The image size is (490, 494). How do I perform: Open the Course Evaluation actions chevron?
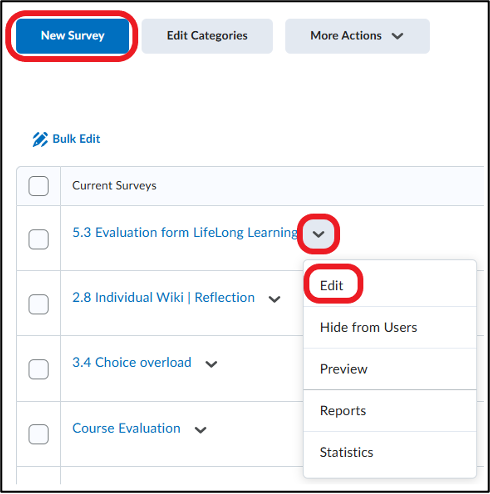point(200,430)
